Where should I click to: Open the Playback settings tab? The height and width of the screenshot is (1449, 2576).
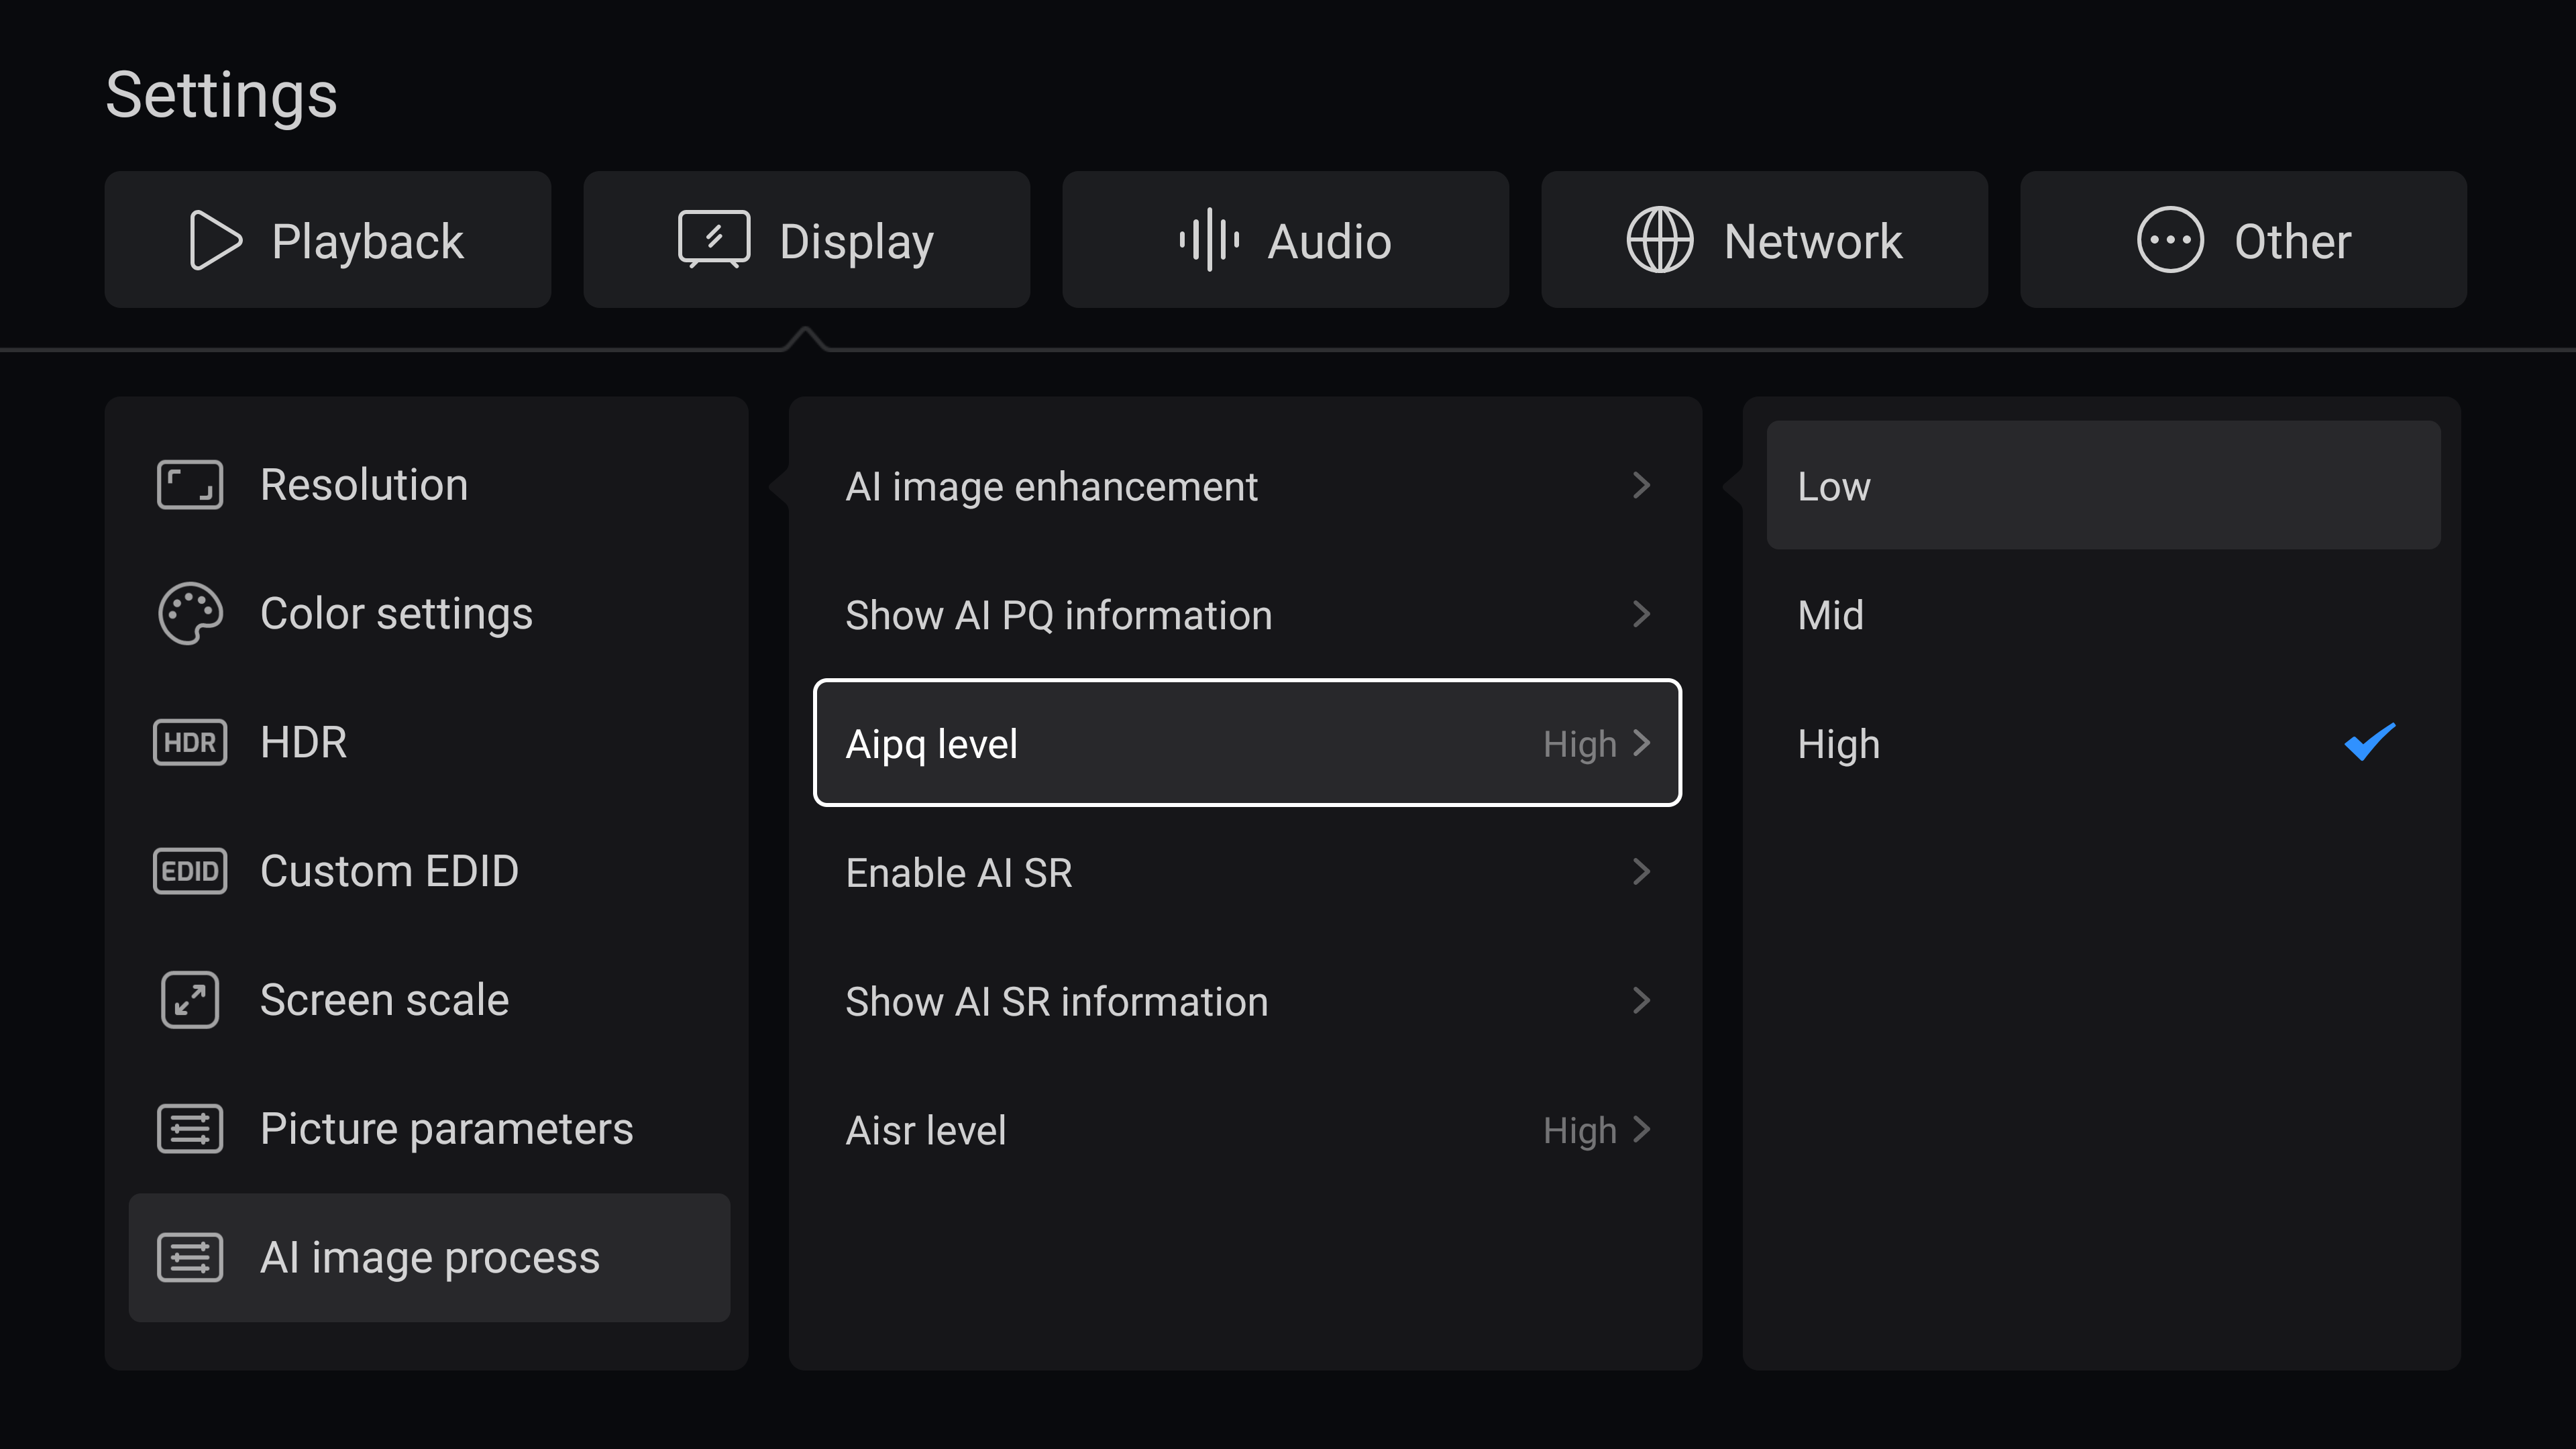coord(328,240)
